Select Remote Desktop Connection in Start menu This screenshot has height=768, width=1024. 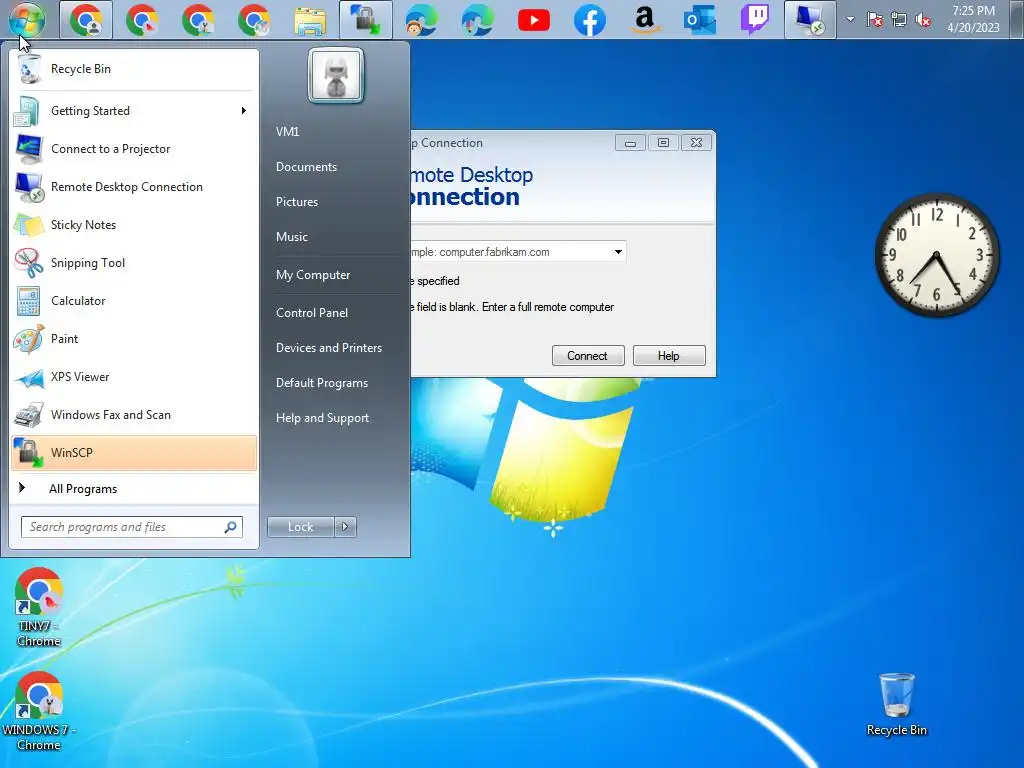click(x=134, y=187)
